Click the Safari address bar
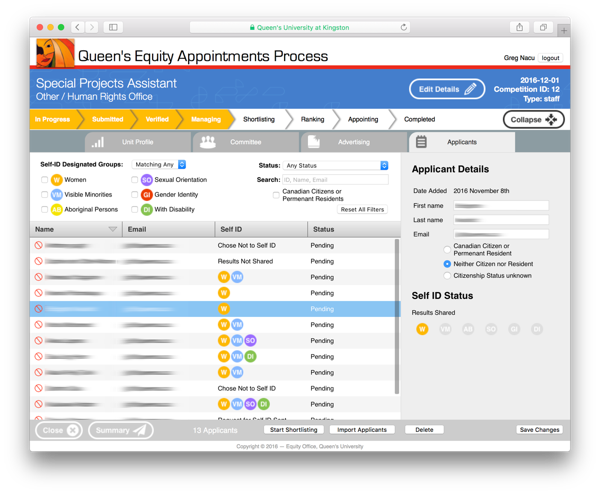The height and width of the screenshot is (494, 600). pyautogui.click(x=300, y=27)
